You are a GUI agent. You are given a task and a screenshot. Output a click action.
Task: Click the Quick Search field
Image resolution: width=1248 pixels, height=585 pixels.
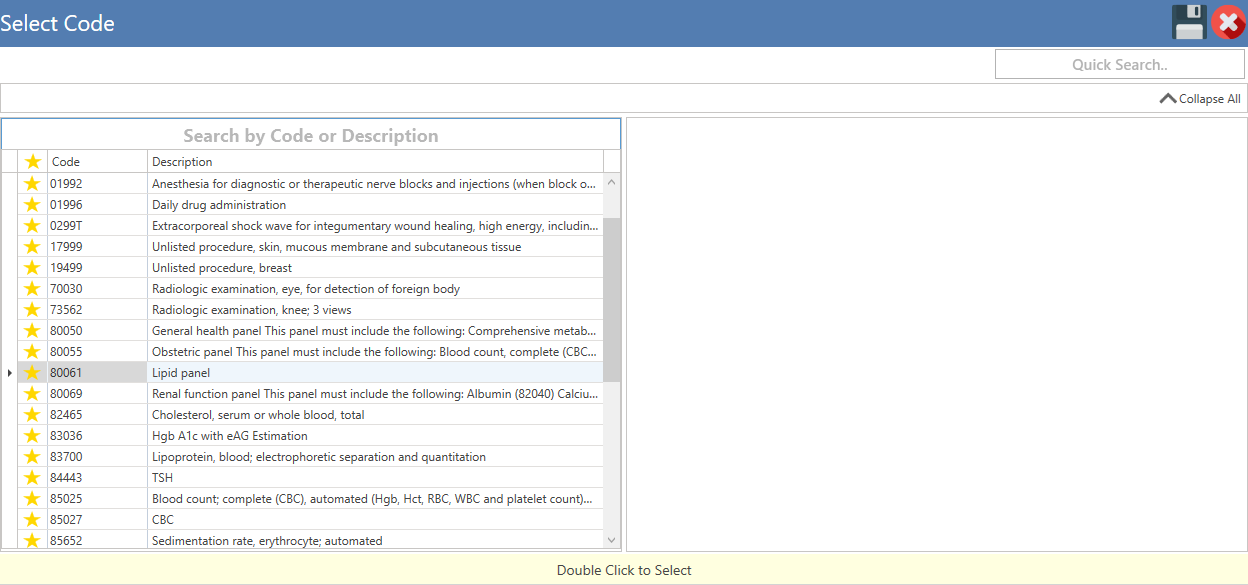1120,64
